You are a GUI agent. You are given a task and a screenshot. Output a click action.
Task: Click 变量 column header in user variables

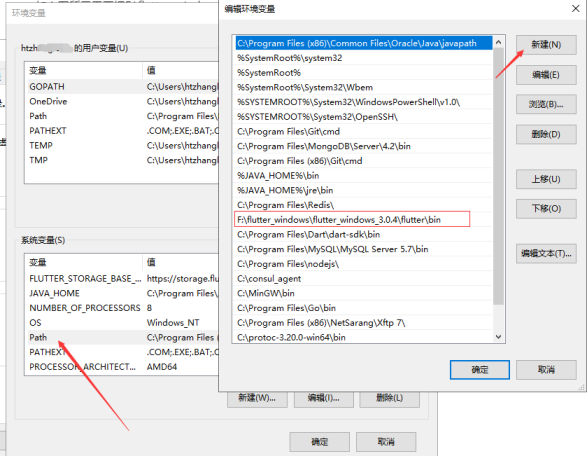84,70
